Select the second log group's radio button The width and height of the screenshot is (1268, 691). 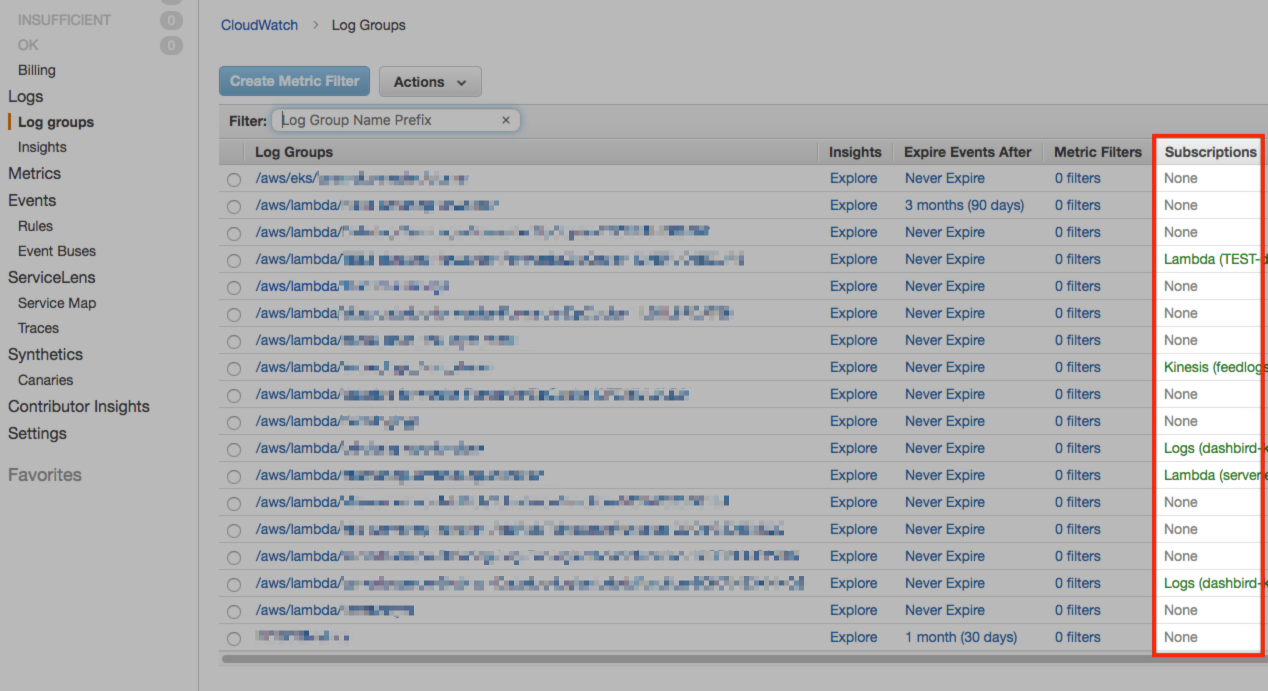[x=233, y=205]
